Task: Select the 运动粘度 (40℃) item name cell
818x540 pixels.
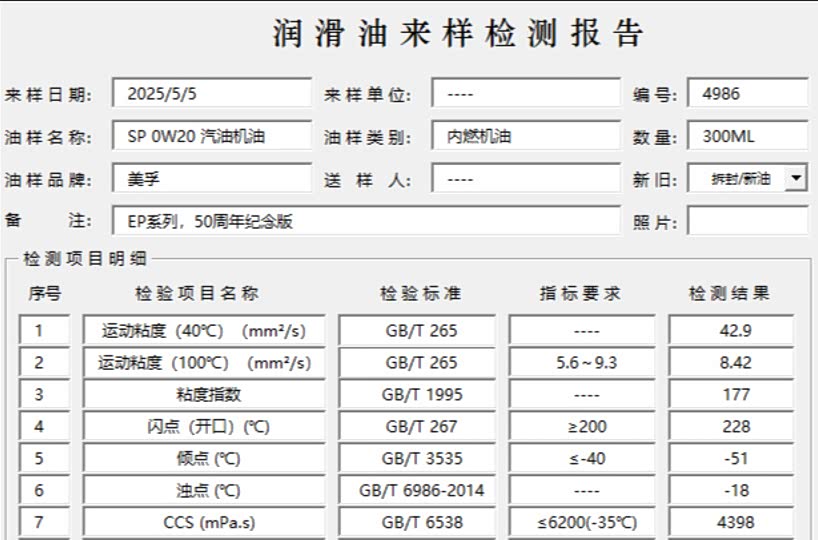Action: coord(204,331)
